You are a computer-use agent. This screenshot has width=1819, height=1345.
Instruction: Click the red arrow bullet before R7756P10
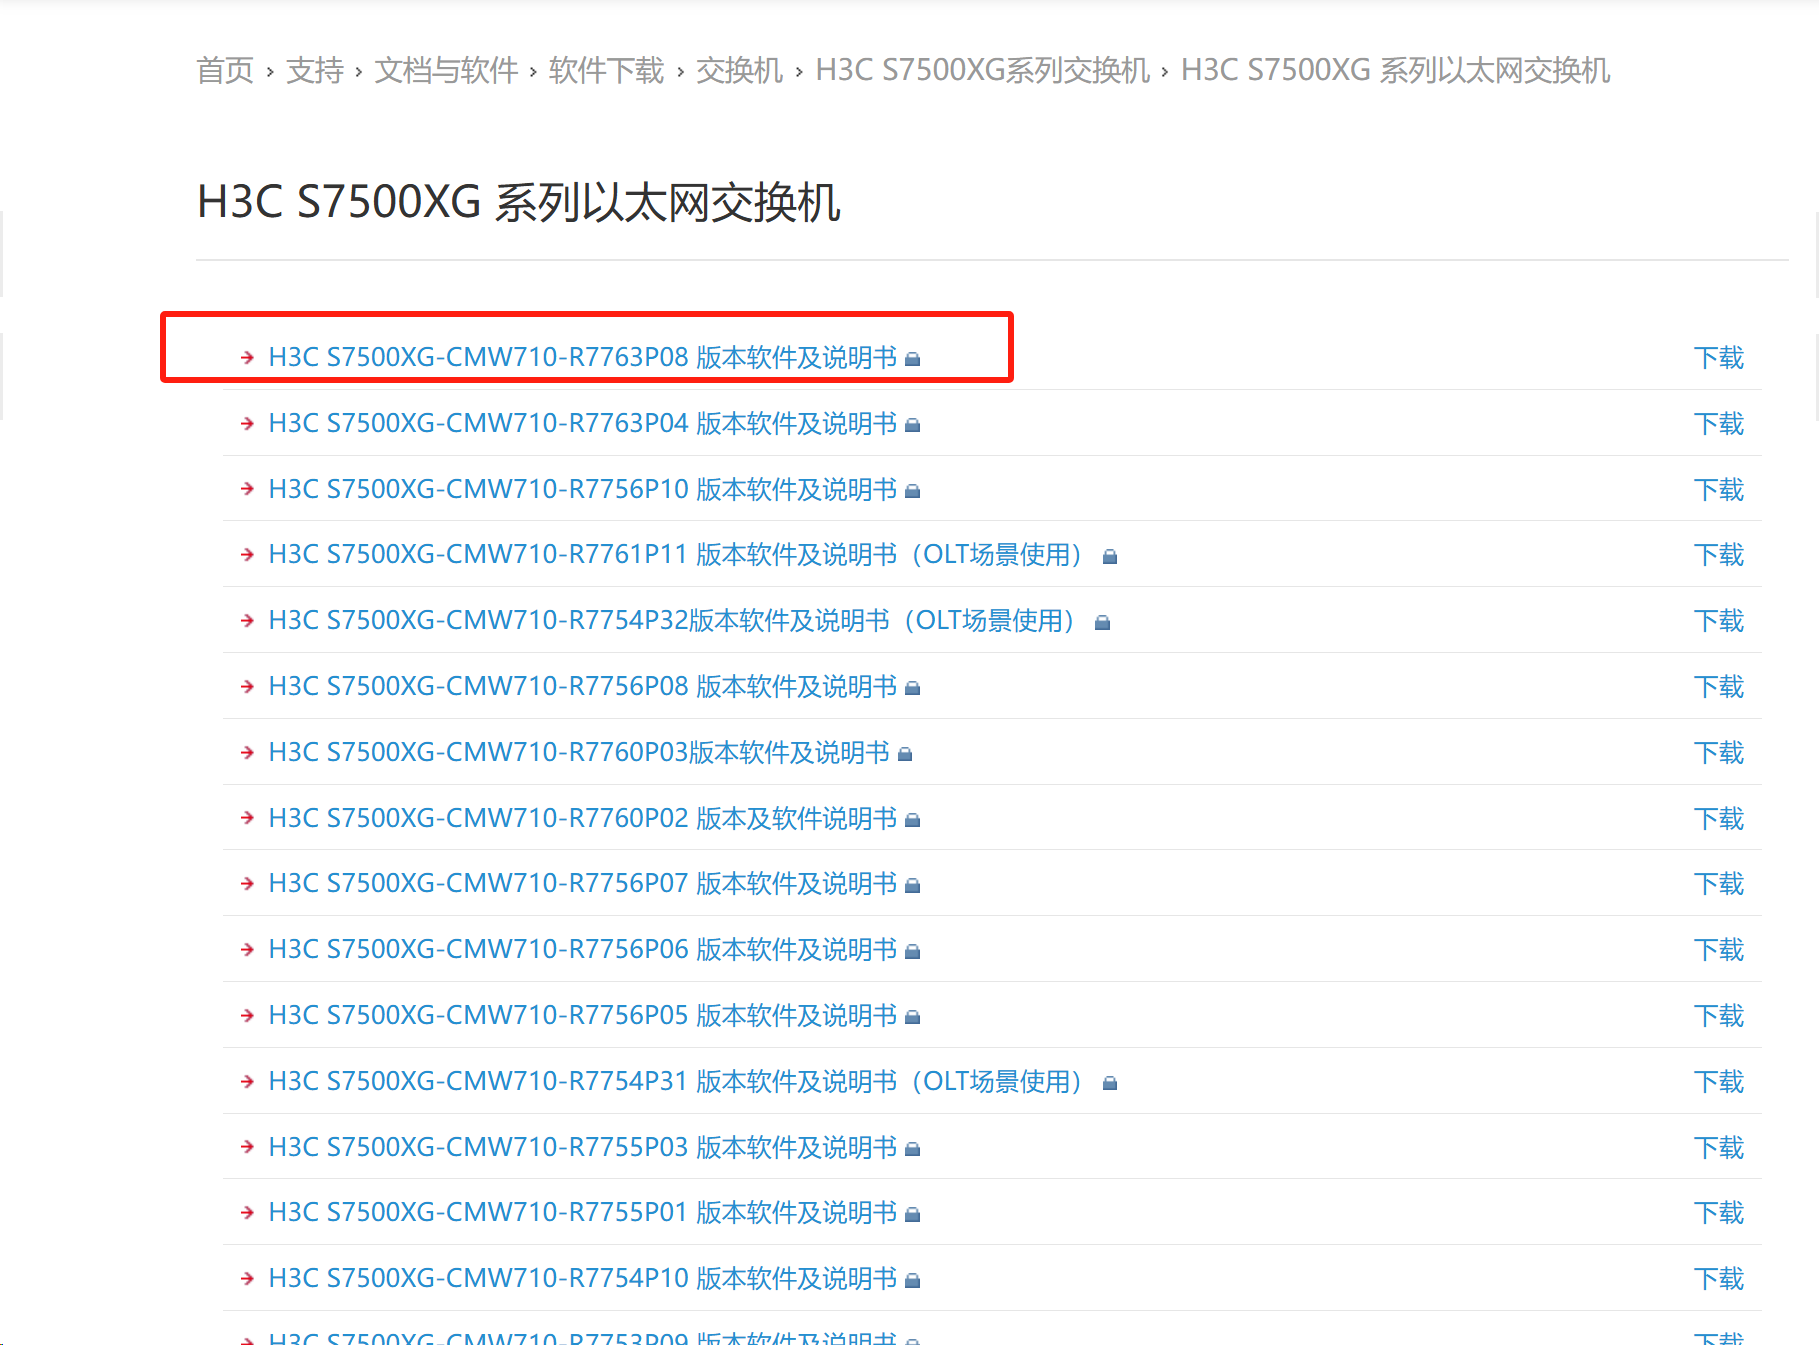pos(247,489)
